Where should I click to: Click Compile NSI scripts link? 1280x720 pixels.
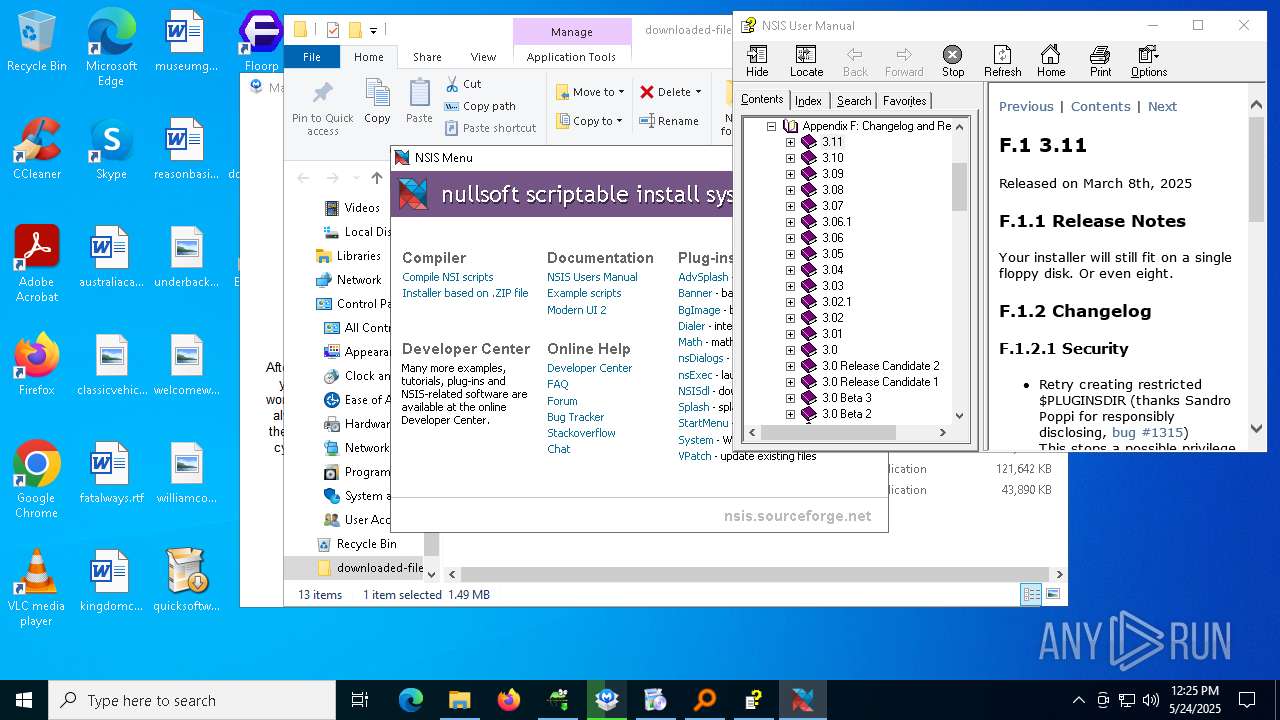(447, 277)
